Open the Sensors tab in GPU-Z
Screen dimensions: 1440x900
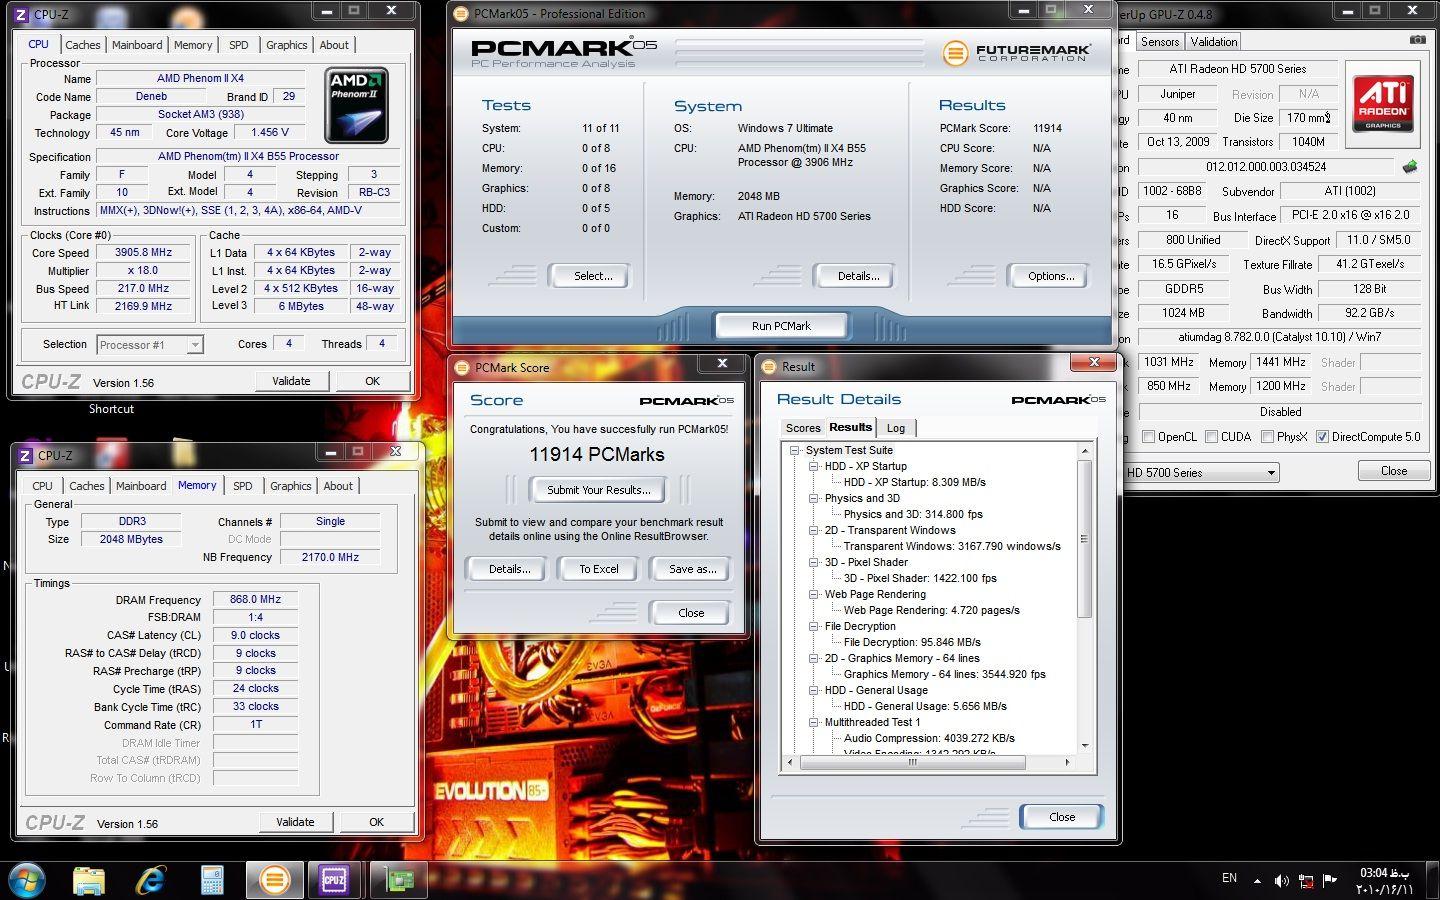[1160, 42]
